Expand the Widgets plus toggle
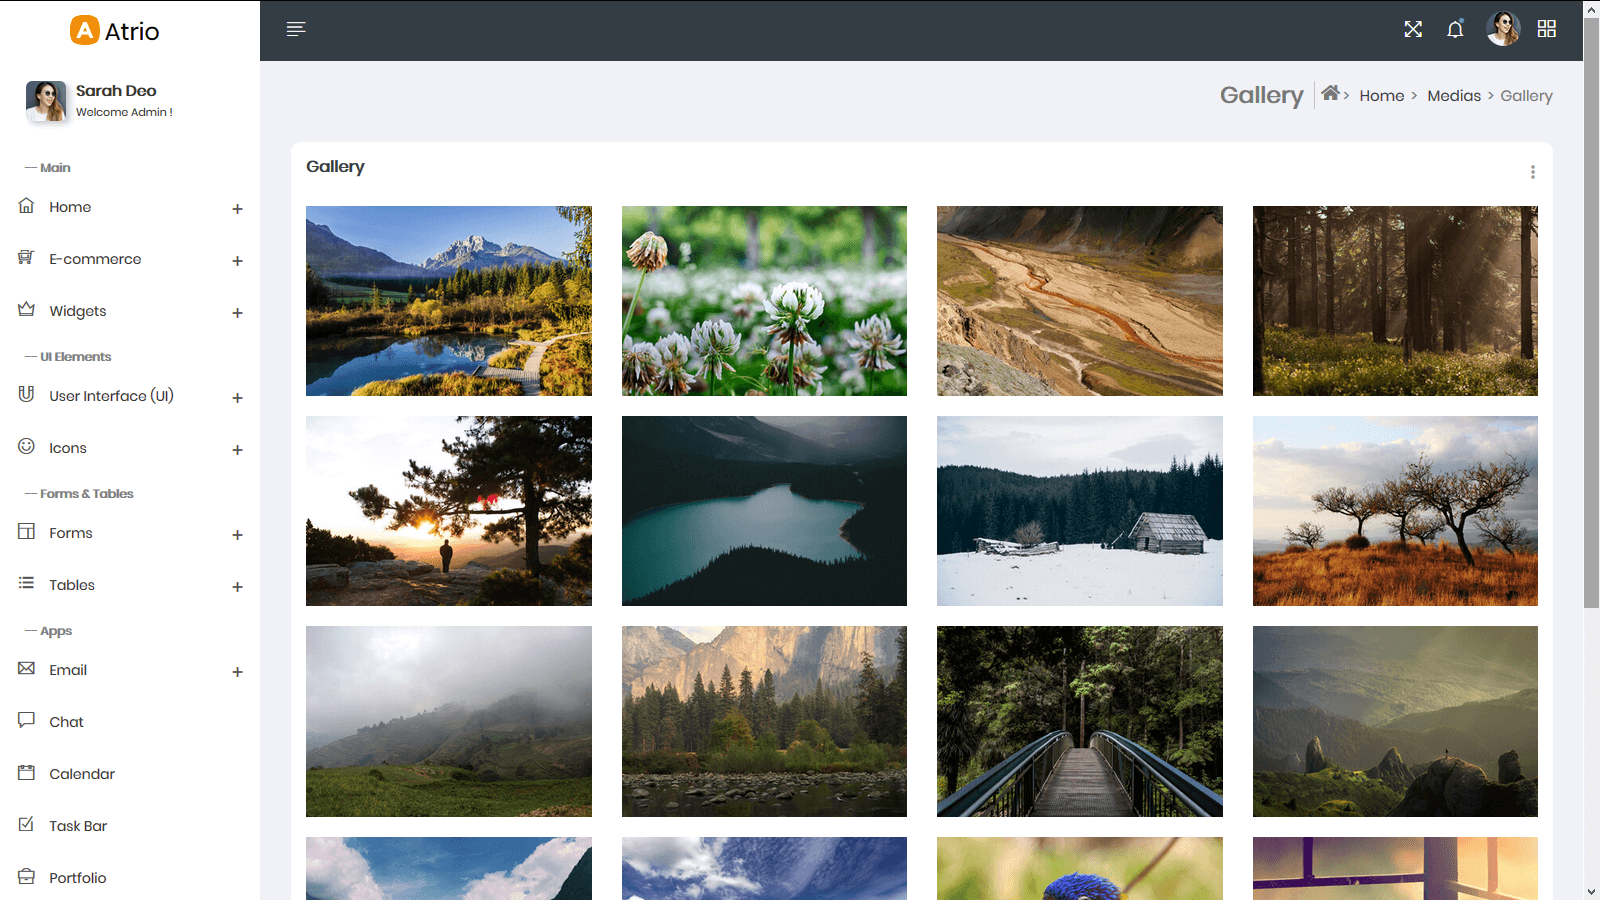Image resolution: width=1600 pixels, height=900 pixels. coord(237,313)
